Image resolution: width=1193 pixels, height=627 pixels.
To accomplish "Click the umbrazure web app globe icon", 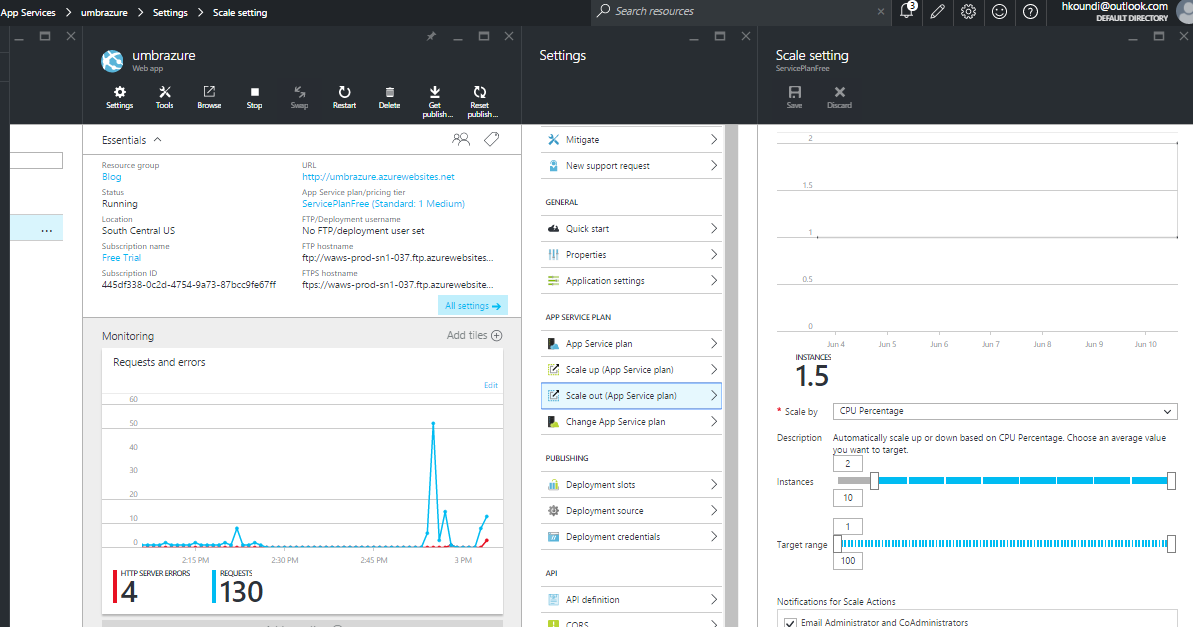I will click(x=113, y=61).
